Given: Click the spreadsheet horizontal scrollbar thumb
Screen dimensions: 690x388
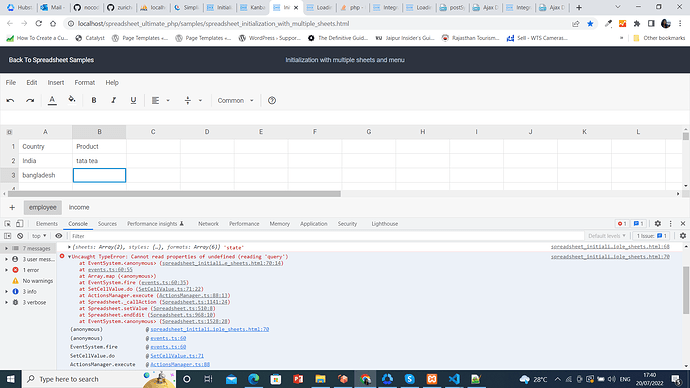Looking at the screenshot, I should pyautogui.click(x=174, y=194).
